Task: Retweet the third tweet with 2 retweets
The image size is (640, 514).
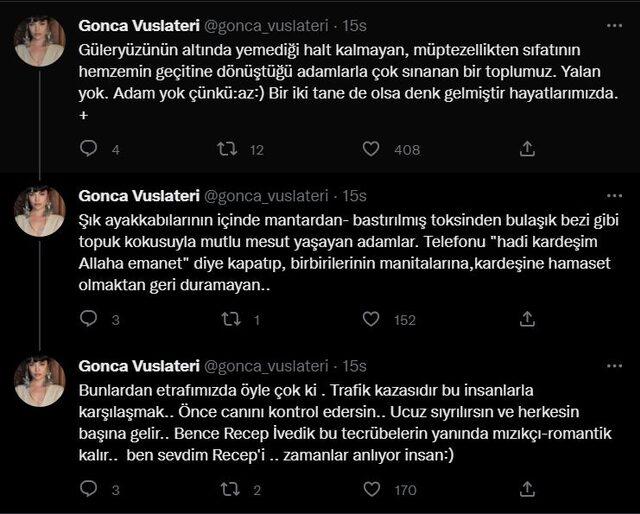Action: tap(227, 490)
